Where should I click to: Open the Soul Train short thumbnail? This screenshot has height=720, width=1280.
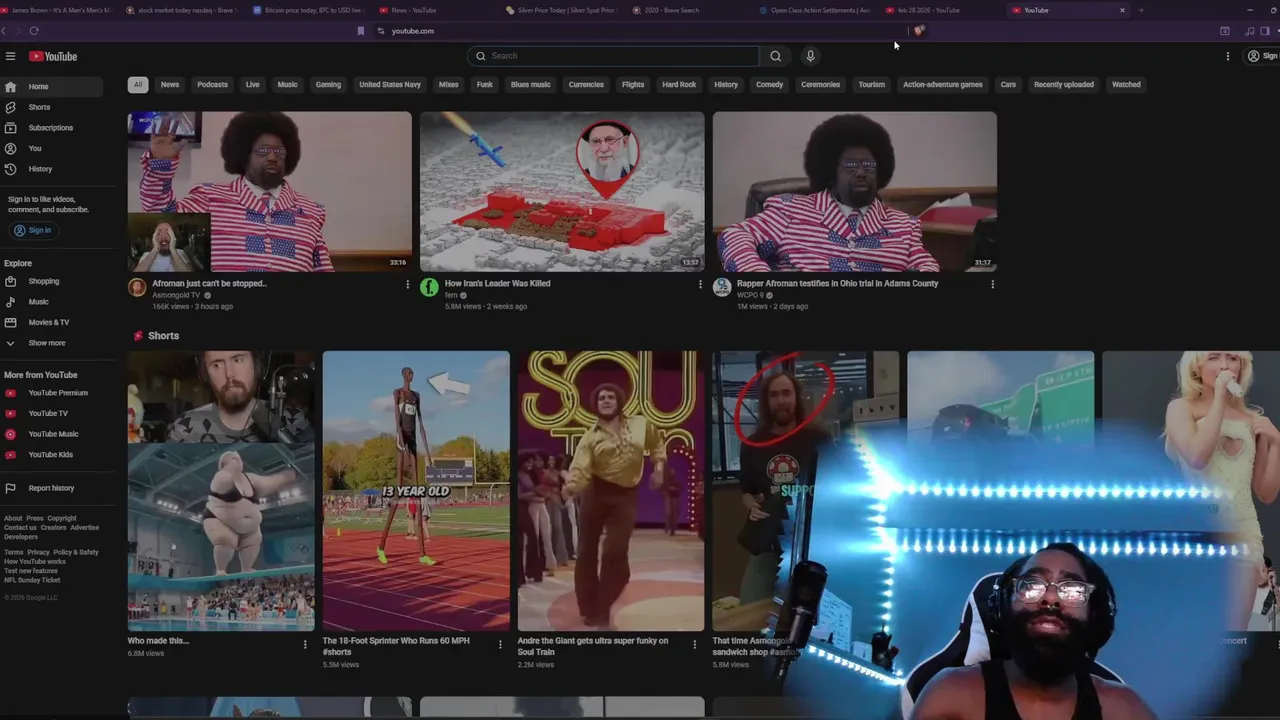click(611, 491)
